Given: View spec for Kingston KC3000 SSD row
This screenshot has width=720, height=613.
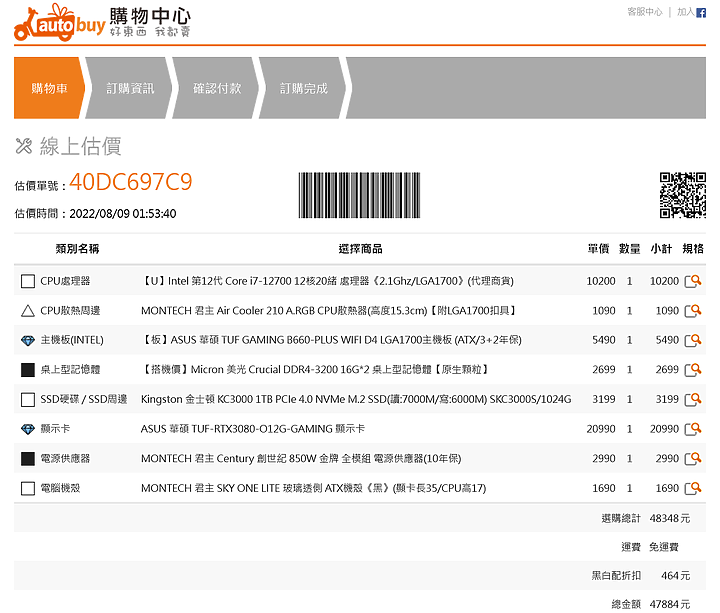Looking at the screenshot, I should (x=692, y=399).
